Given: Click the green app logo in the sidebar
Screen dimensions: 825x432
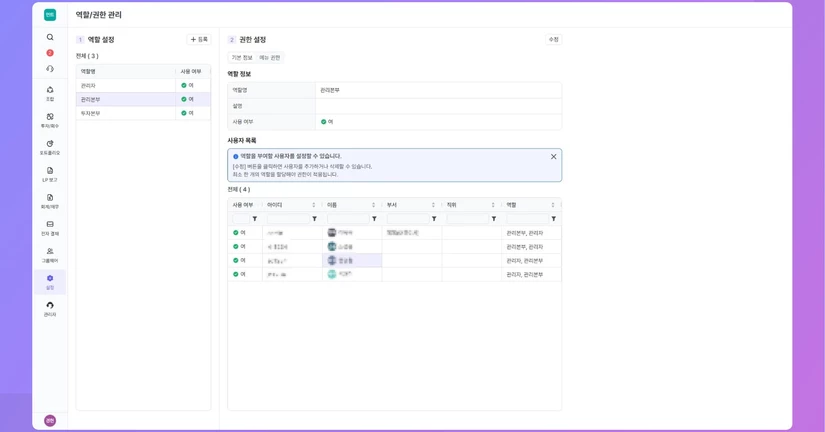Looking at the screenshot, I should pyautogui.click(x=50, y=15).
